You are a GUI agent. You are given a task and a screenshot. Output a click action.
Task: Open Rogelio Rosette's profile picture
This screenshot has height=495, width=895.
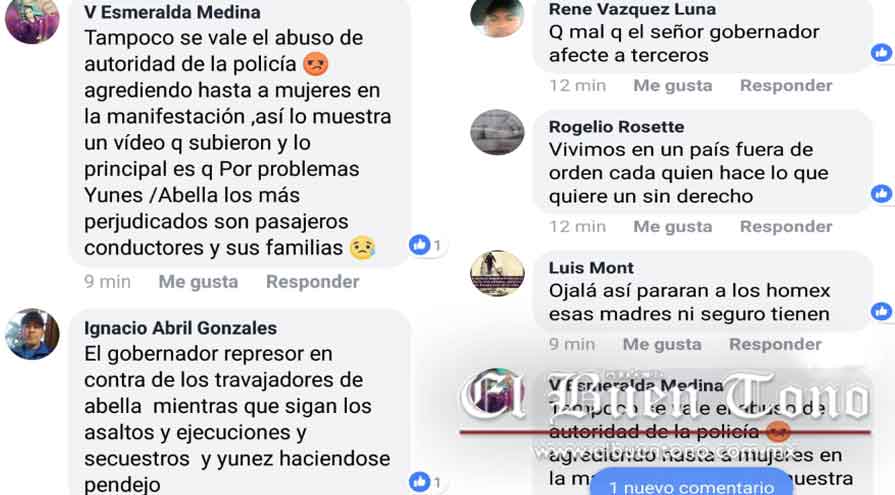tap(497, 132)
